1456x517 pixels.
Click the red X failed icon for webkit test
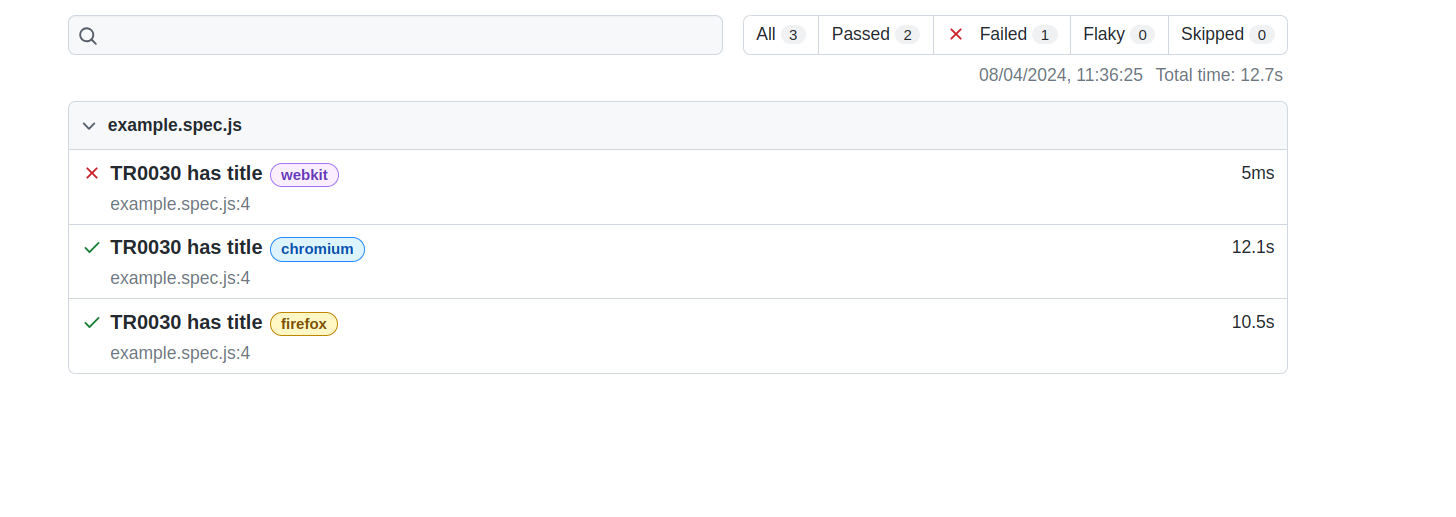click(92, 173)
